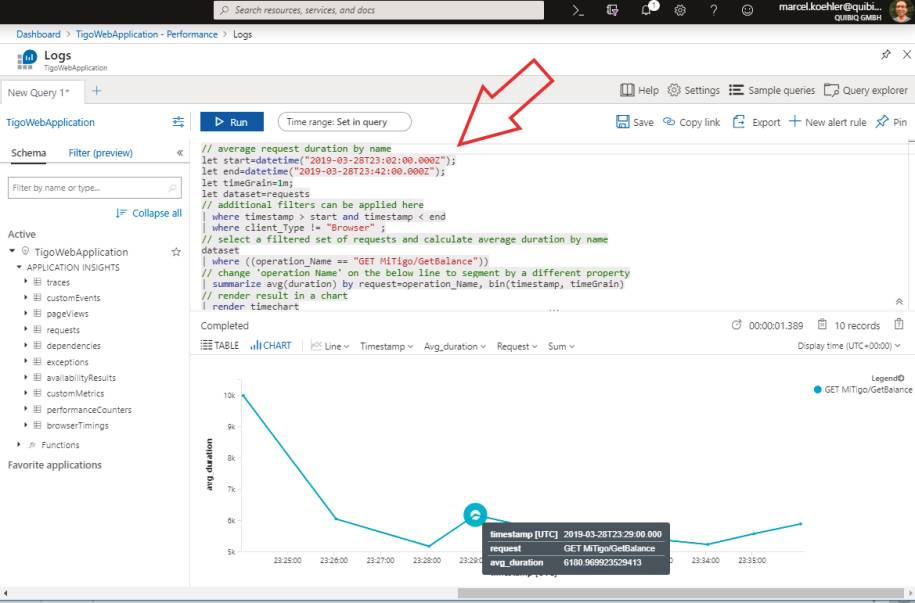Switch to the CHART view
The image size is (915, 603).
click(x=271, y=346)
